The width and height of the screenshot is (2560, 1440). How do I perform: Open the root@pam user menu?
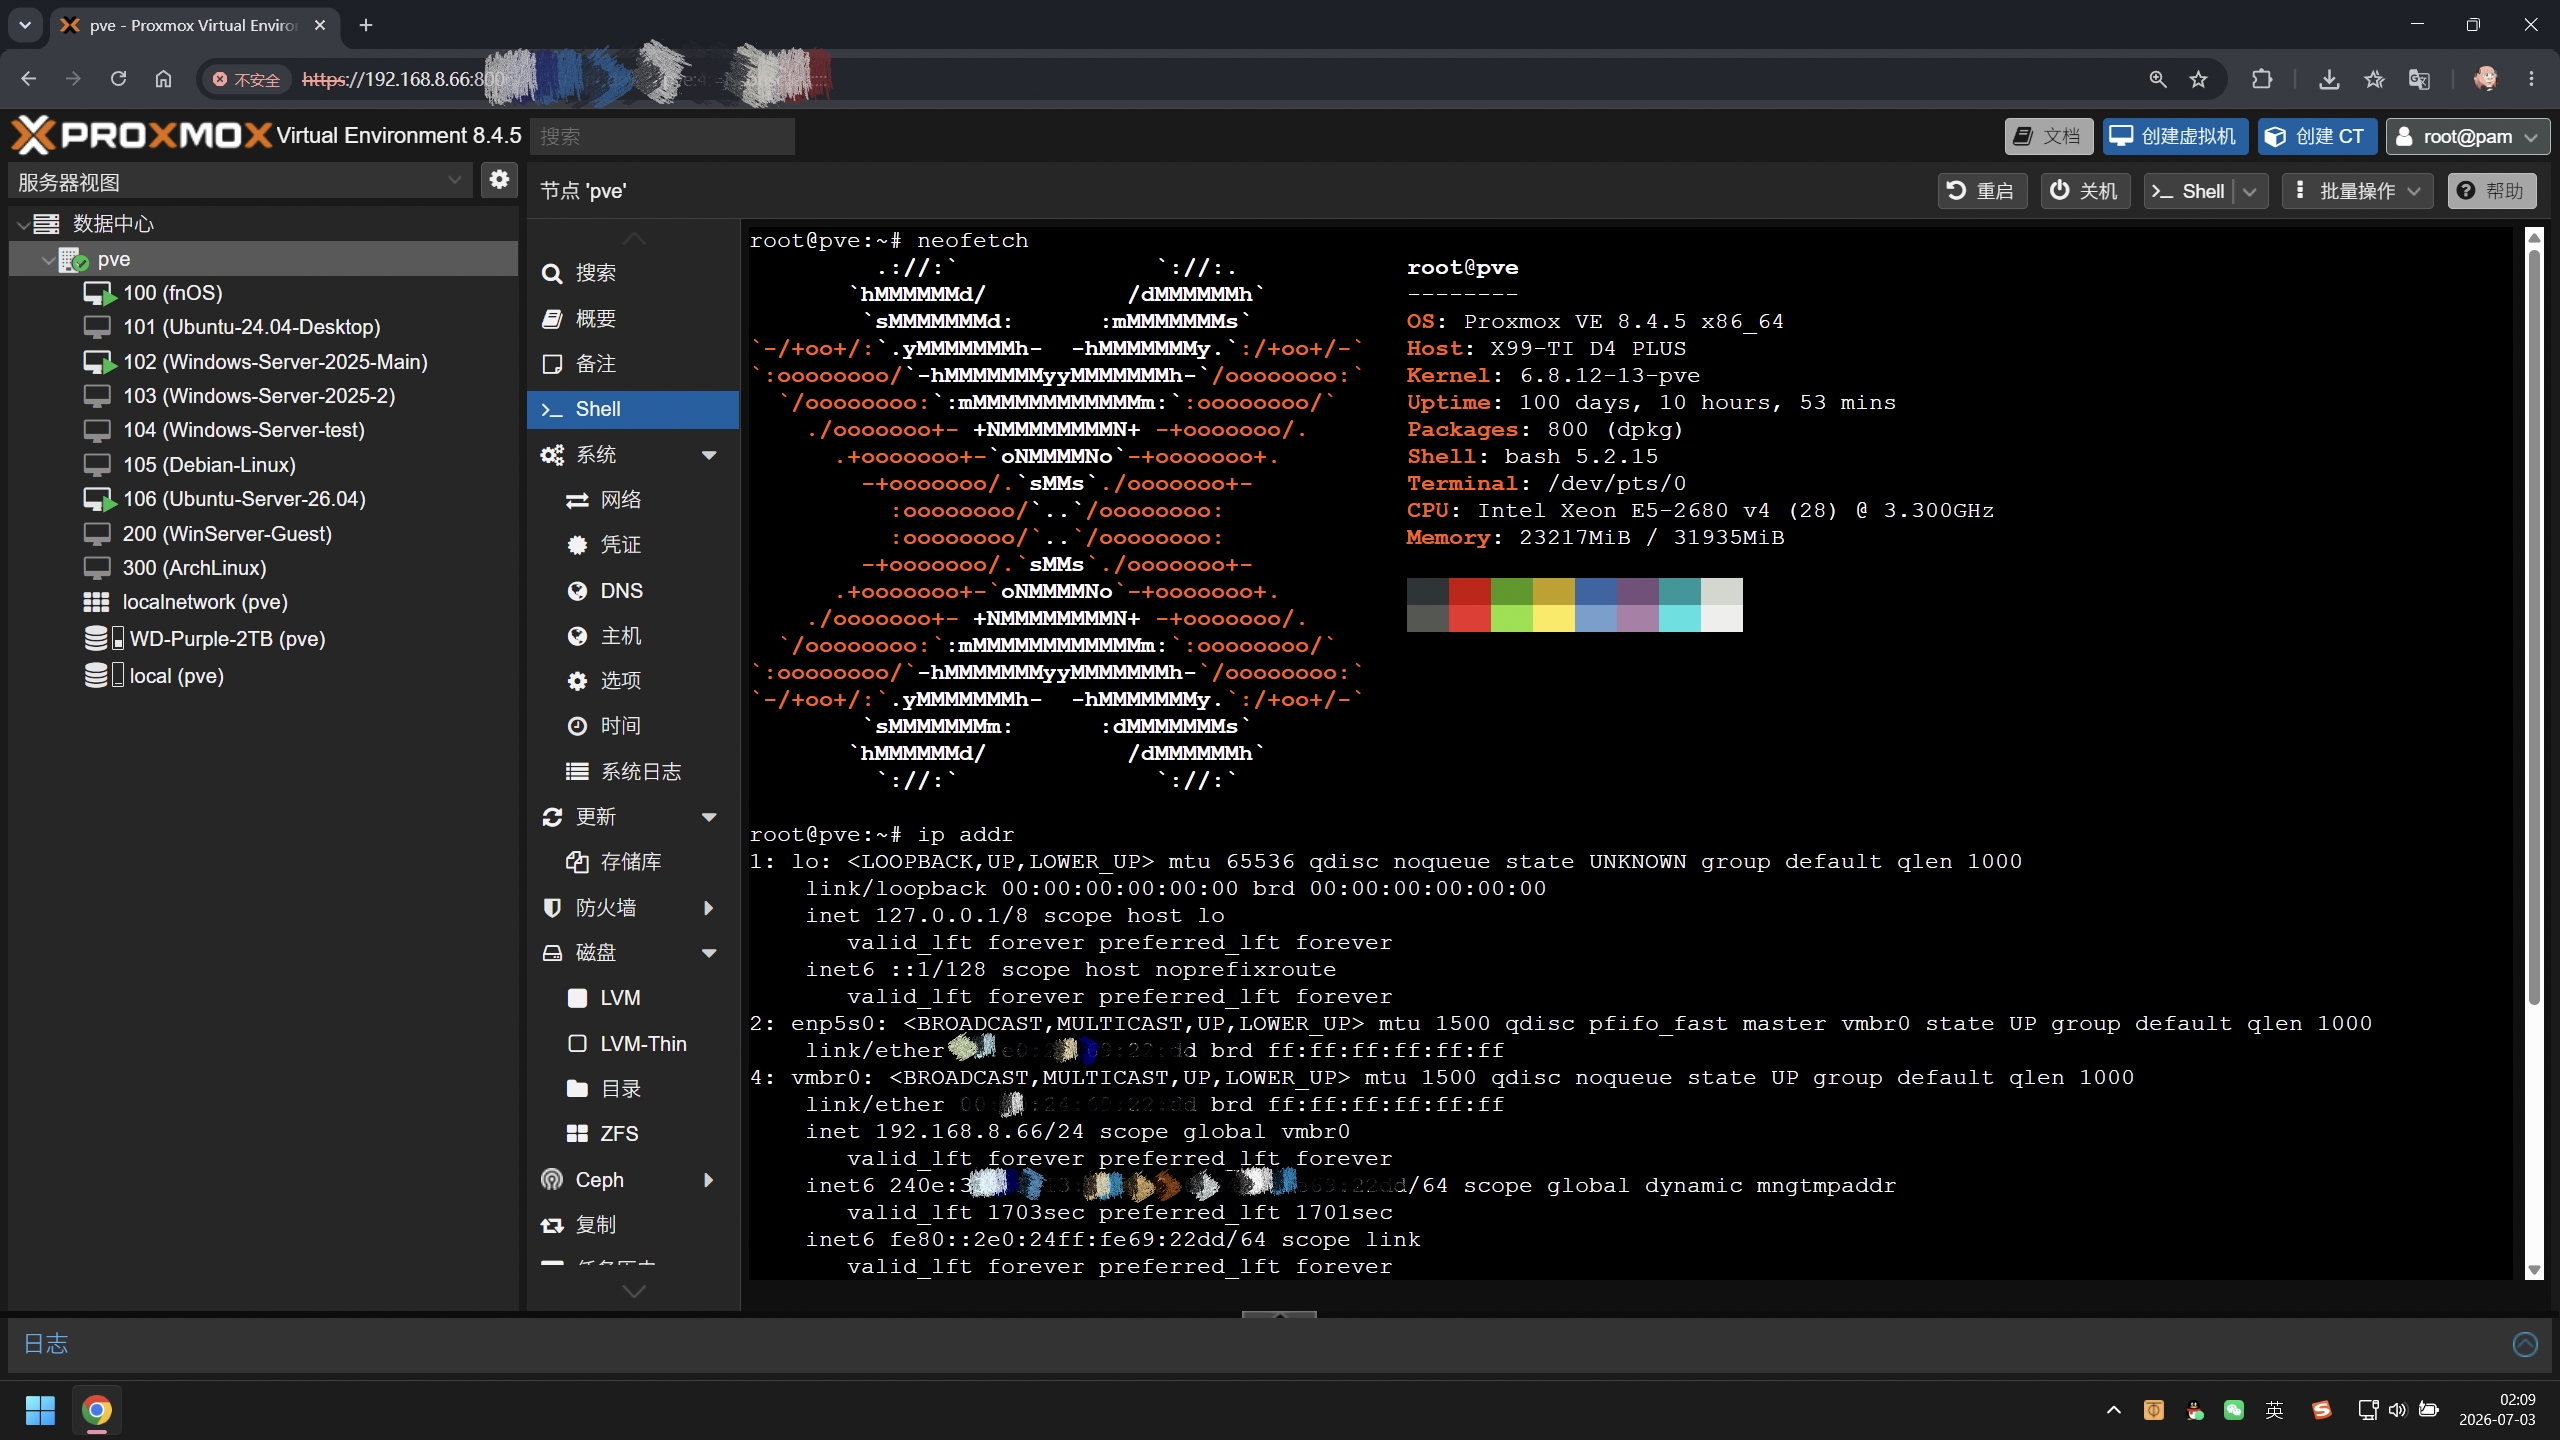2467,136
